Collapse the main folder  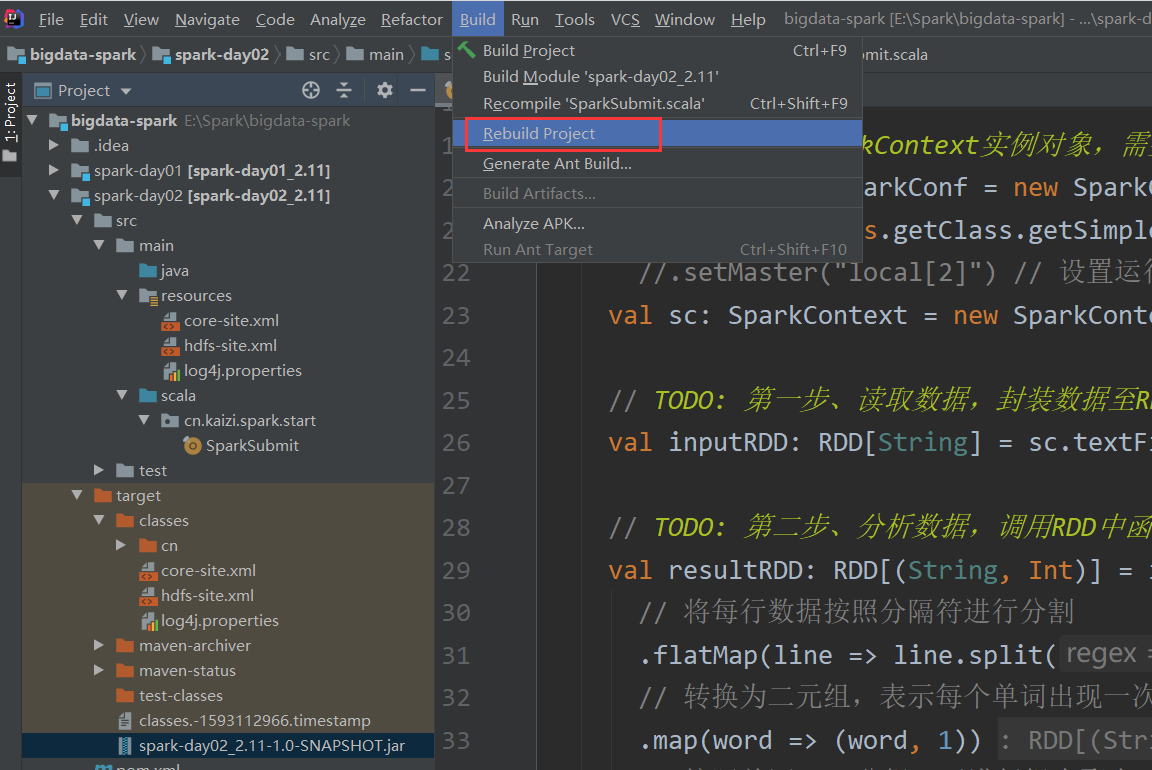(99, 245)
